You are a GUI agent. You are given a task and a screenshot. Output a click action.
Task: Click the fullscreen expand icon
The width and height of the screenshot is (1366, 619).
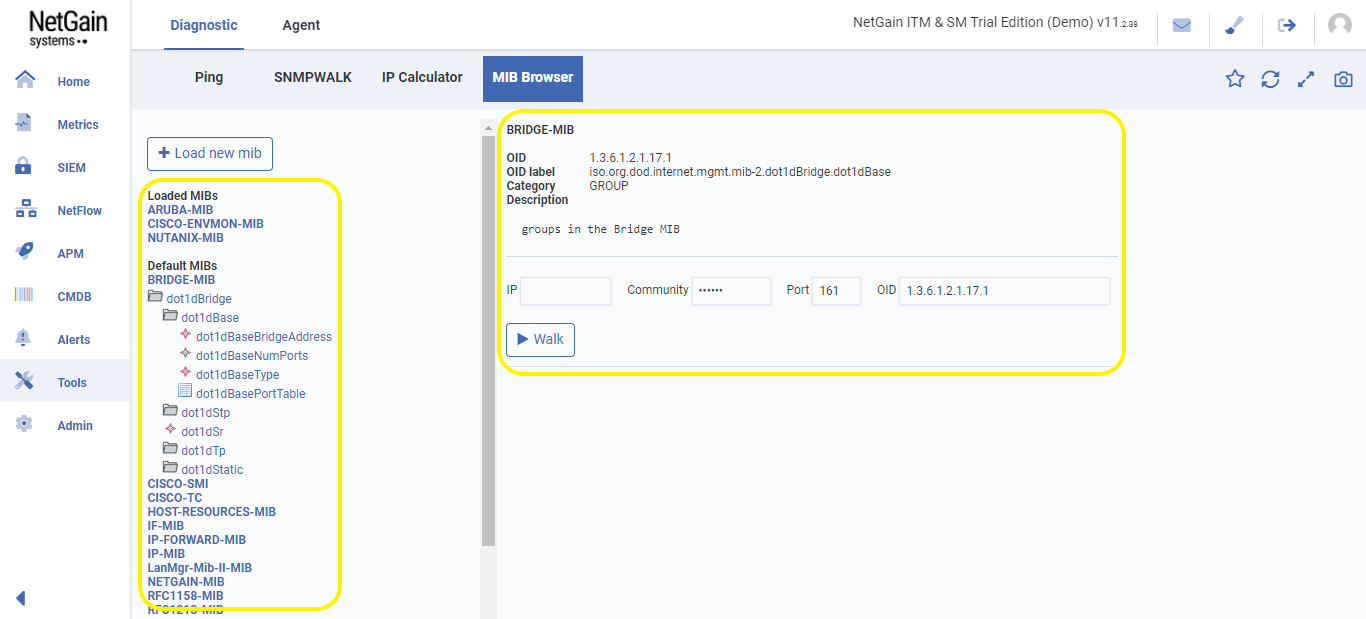click(x=1306, y=79)
